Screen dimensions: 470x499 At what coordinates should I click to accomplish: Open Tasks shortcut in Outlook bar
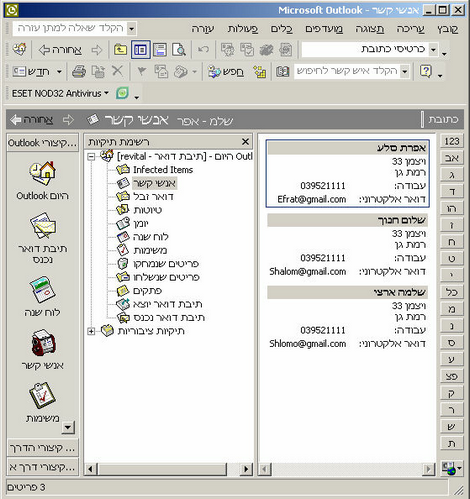[x=42, y=395]
